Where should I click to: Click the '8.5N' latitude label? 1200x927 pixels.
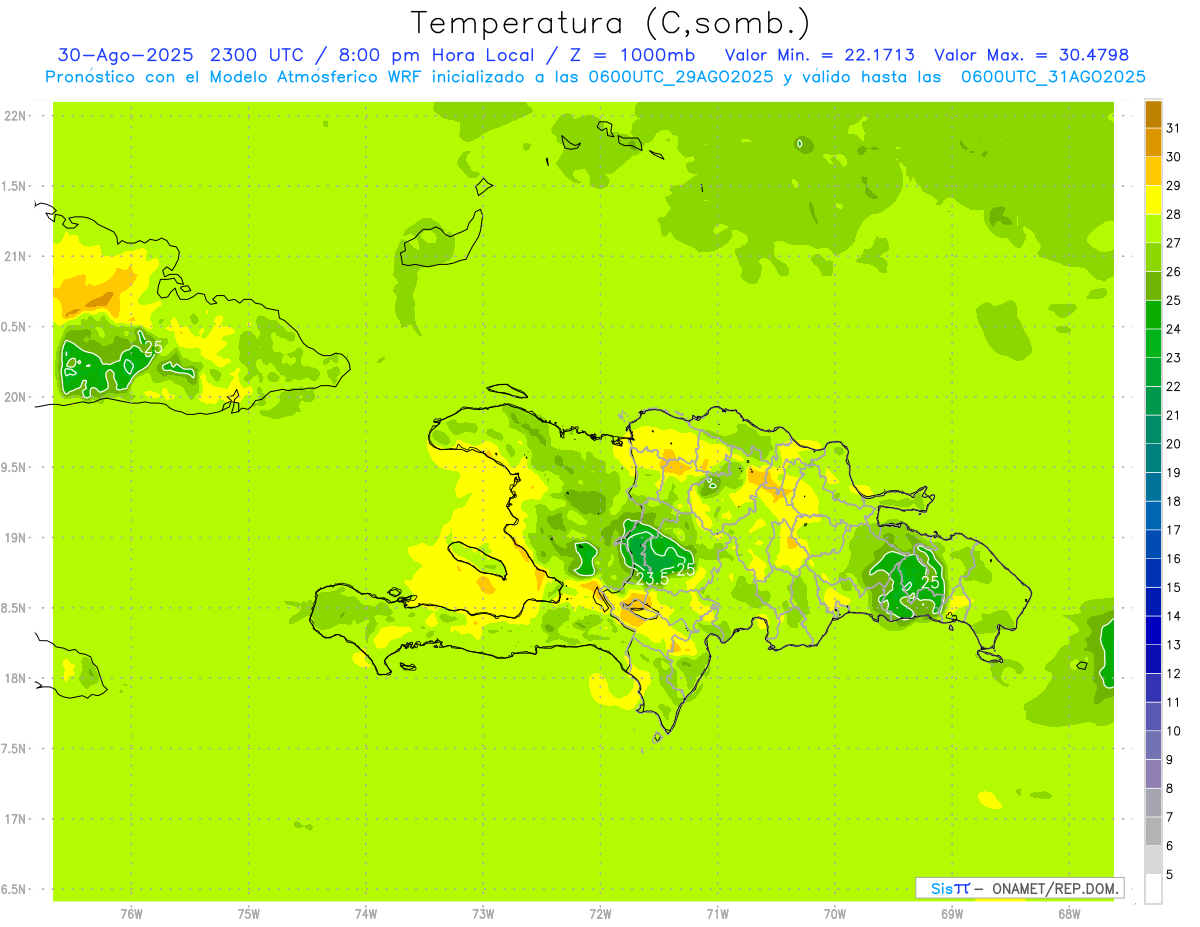pyautogui.click(x=15, y=608)
